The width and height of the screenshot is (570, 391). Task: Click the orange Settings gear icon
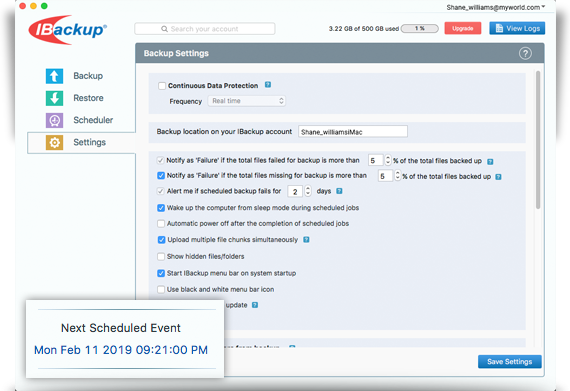[x=54, y=142]
